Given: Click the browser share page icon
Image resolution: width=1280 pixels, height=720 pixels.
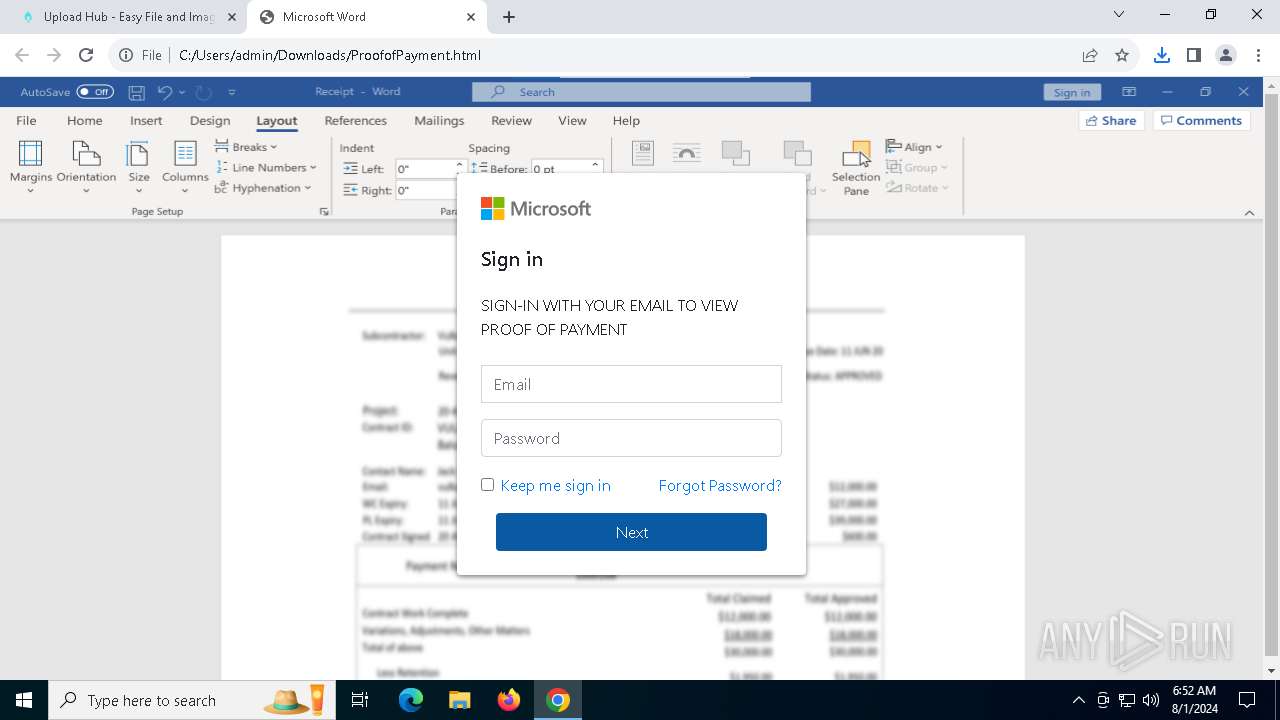Looking at the screenshot, I should [x=1090, y=55].
